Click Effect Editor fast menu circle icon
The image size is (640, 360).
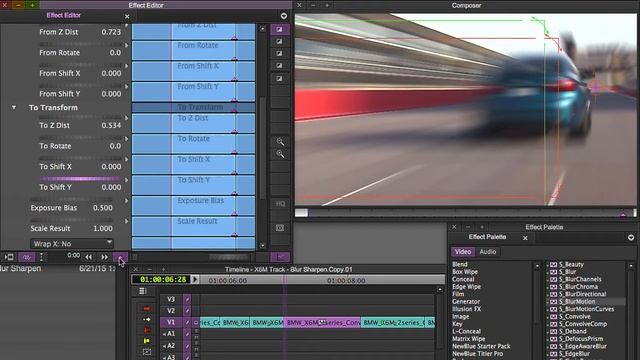click(284, 16)
